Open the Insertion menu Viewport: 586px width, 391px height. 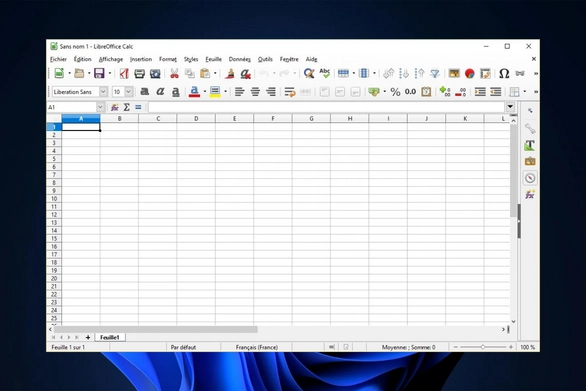tap(141, 59)
